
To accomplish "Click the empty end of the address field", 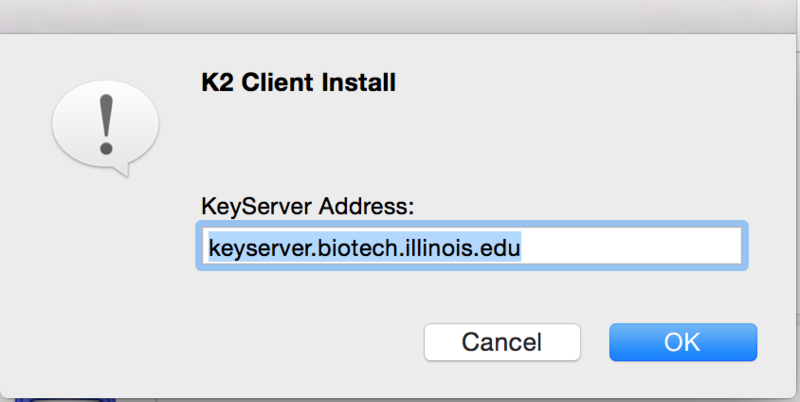I will coord(640,246).
